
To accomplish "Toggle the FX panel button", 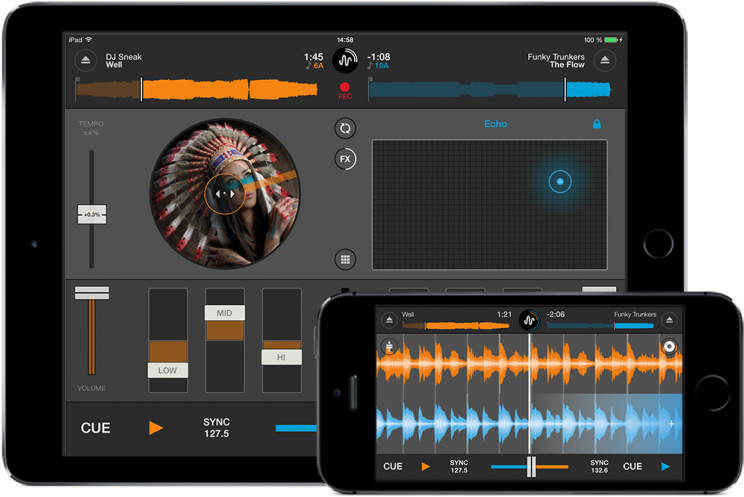I will coord(345,159).
